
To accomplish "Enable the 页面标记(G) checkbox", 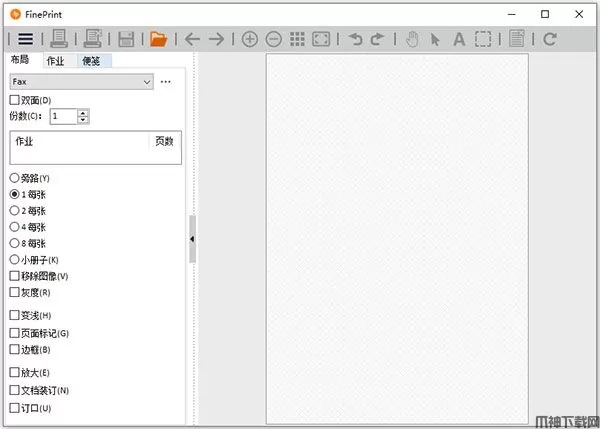I will (x=15, y=333).
